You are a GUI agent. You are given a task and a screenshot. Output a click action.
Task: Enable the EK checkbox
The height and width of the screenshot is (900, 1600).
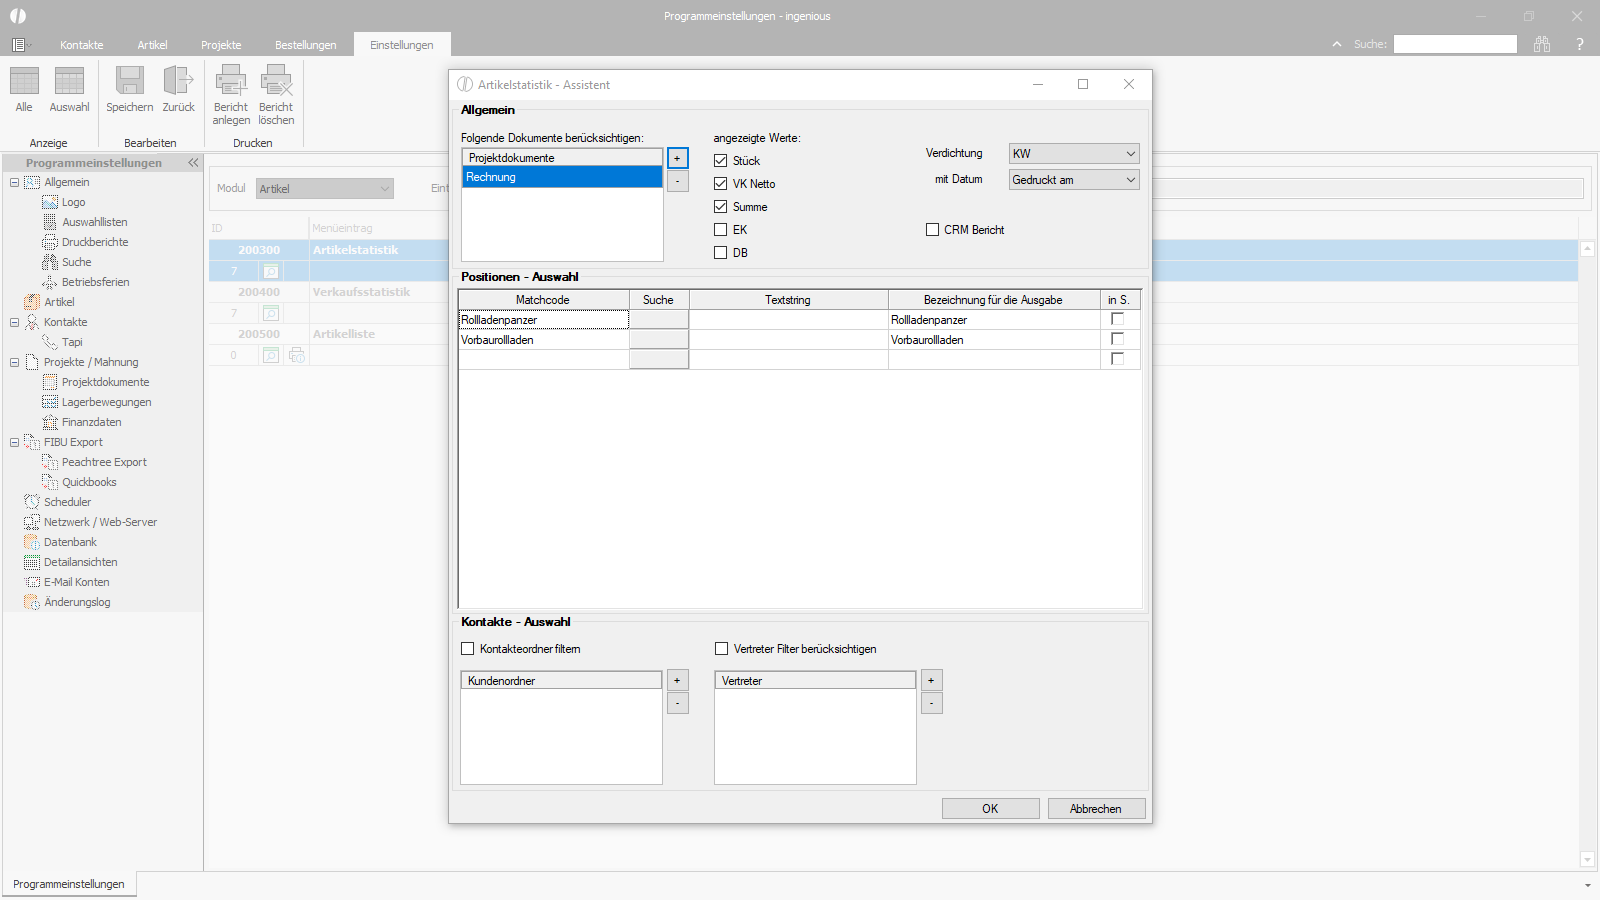[x=720, y=229]
